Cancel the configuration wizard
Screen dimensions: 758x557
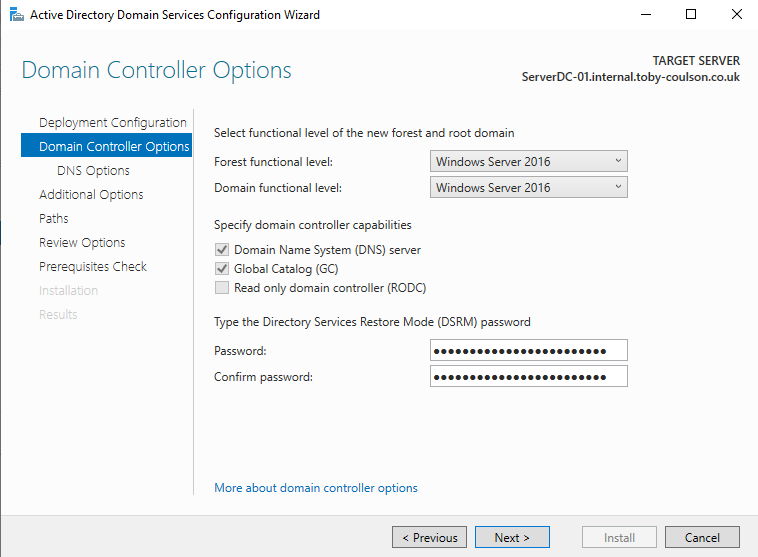click(x=702, y=537)
